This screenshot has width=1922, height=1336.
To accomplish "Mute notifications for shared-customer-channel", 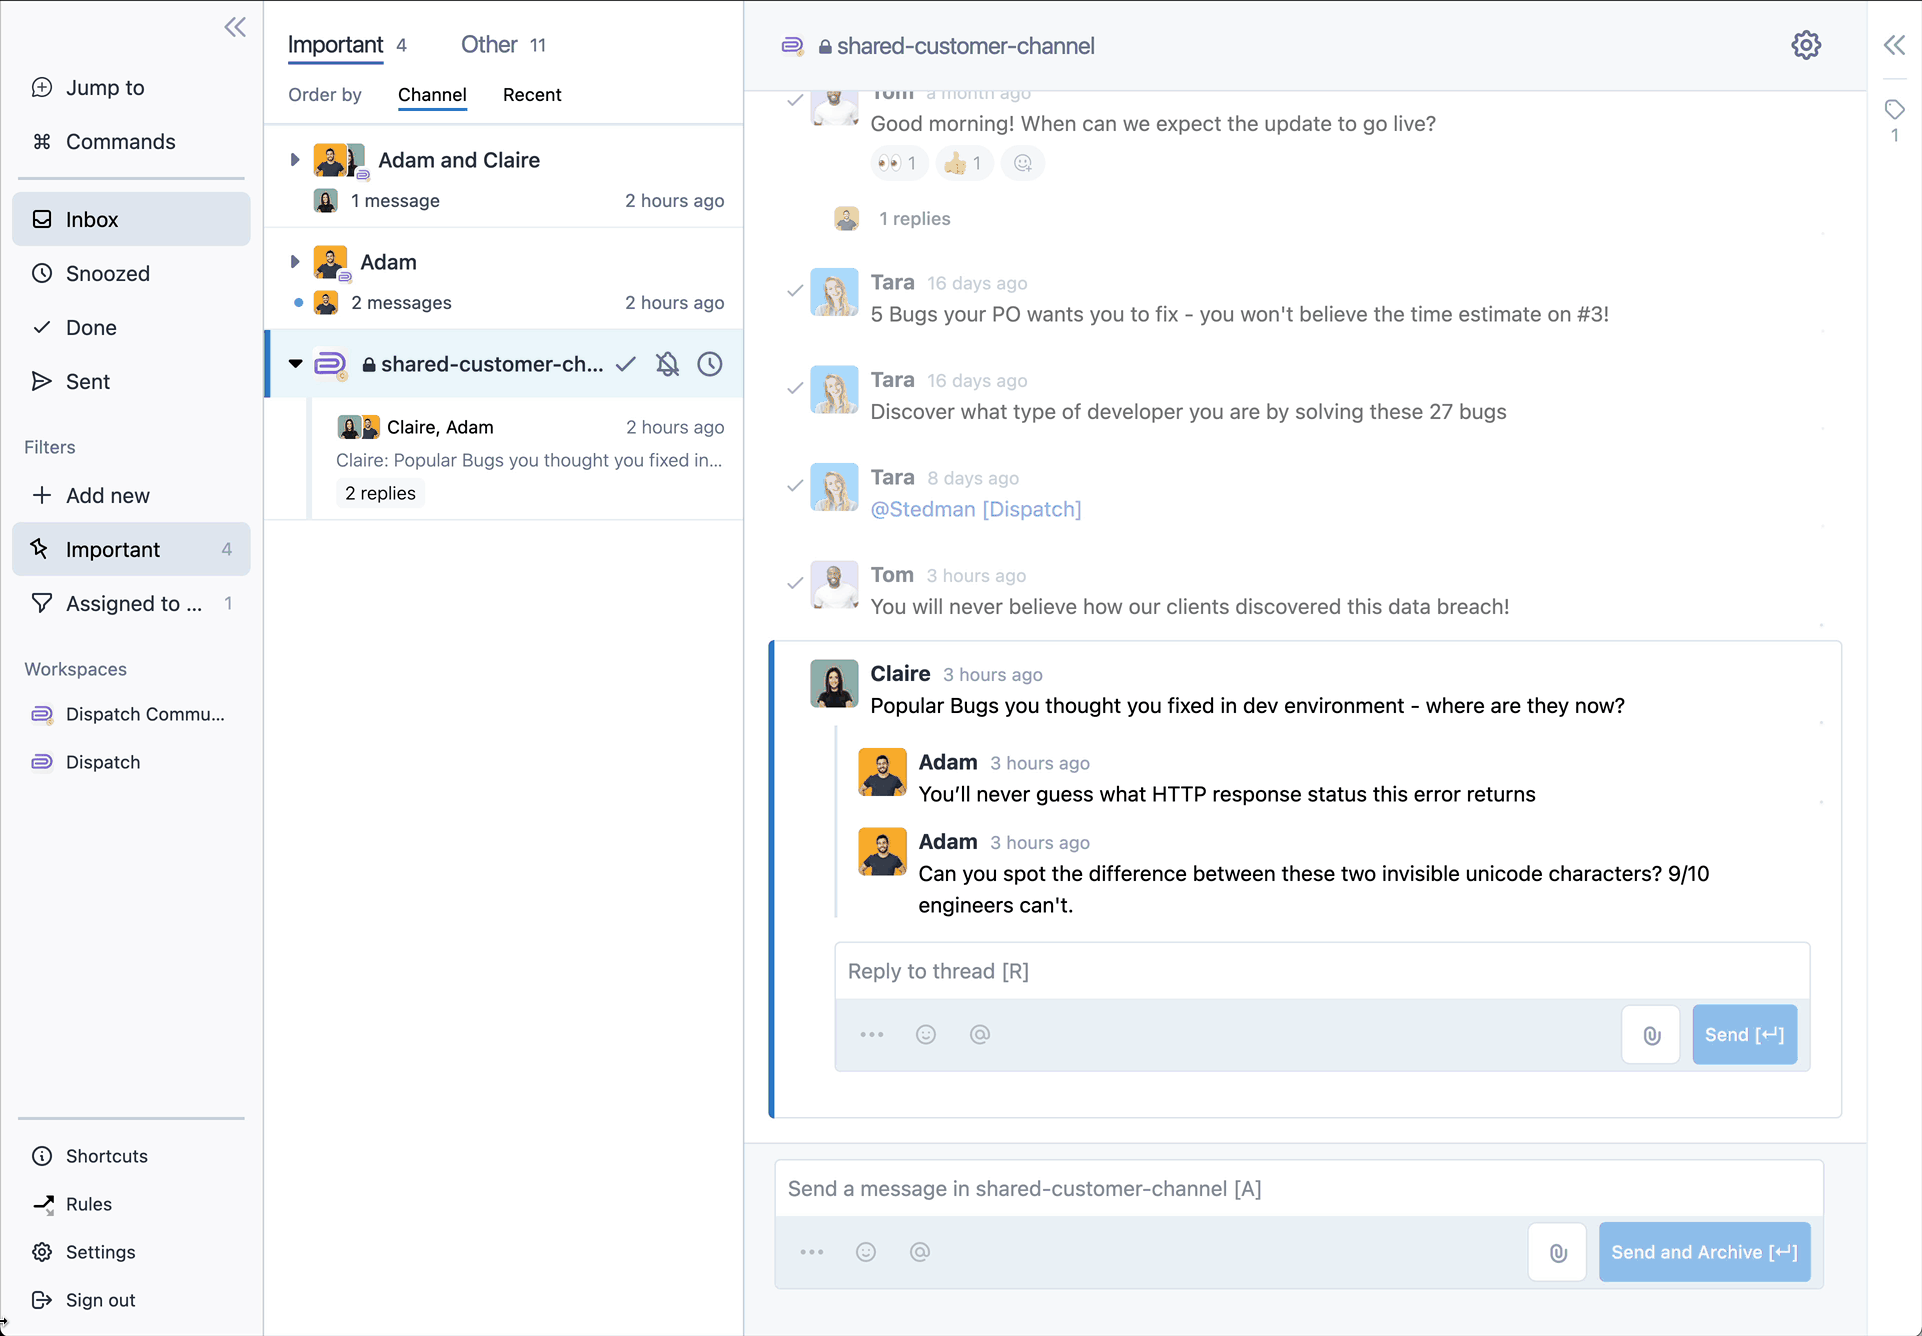I will point(667,364).
